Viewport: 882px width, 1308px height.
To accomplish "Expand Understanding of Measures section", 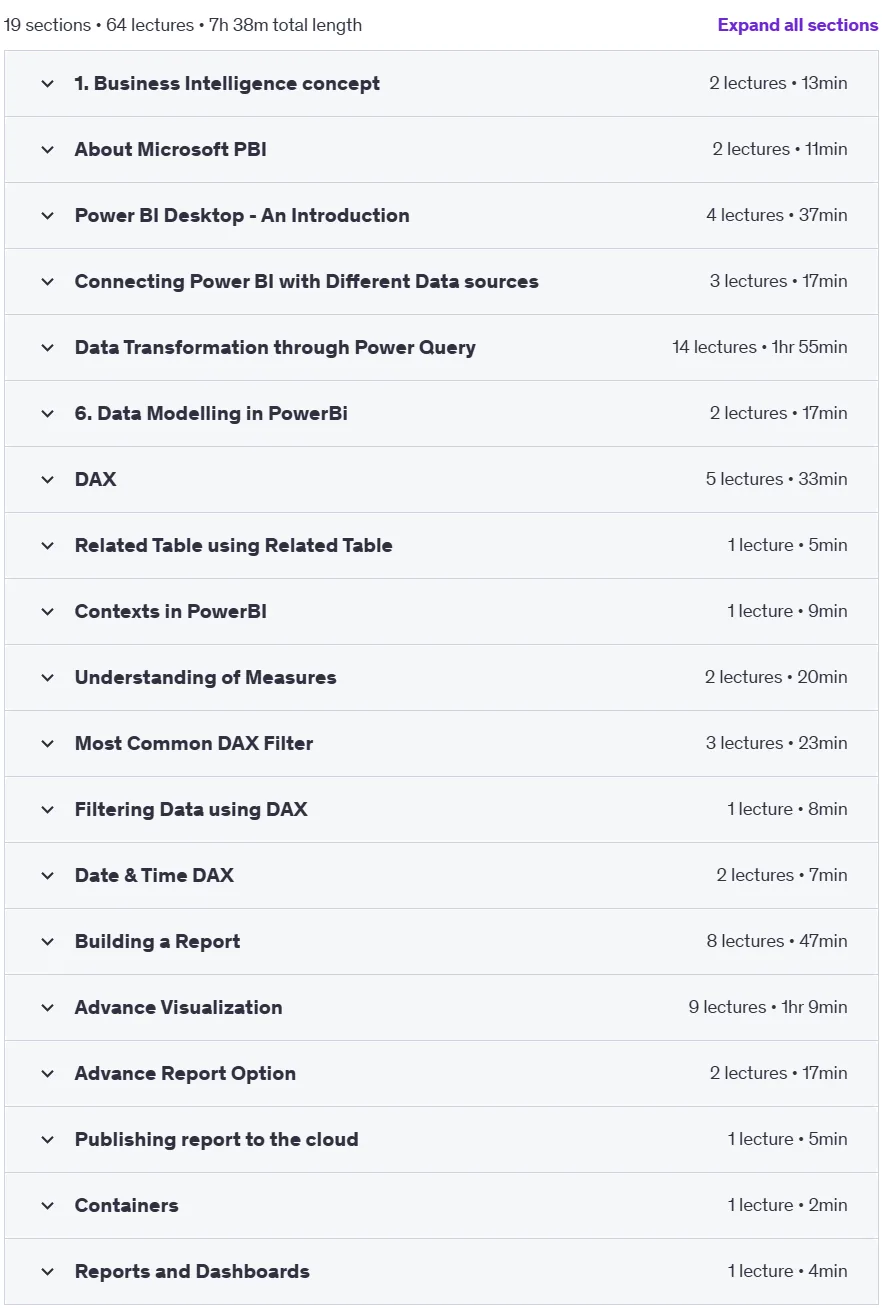I will (441, 678).
